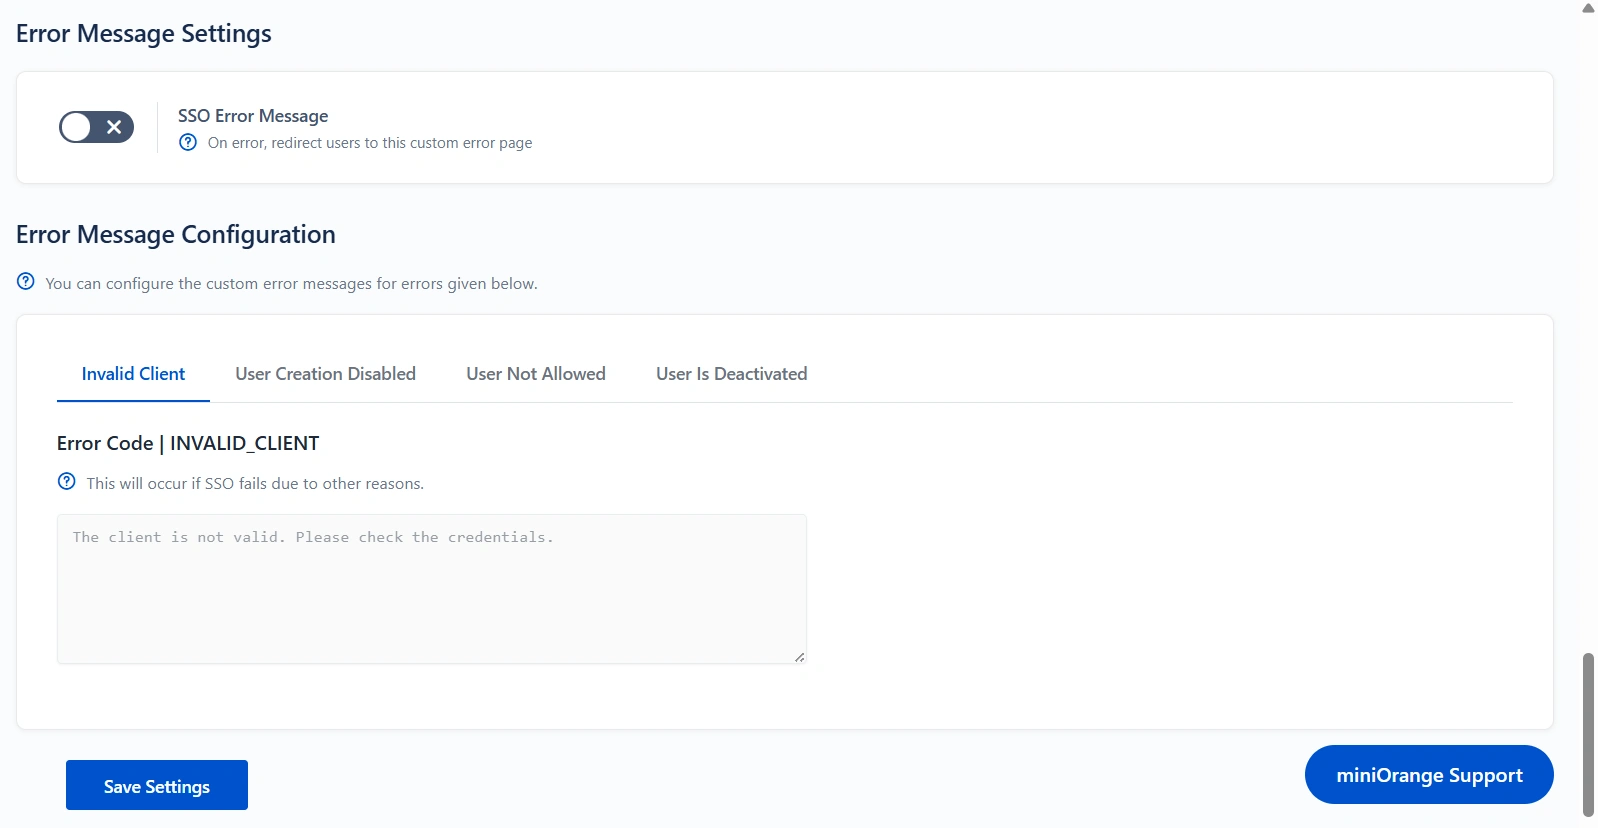
Task: Focus the invalid client error message textarea
Action: click(x=431, y=589)
